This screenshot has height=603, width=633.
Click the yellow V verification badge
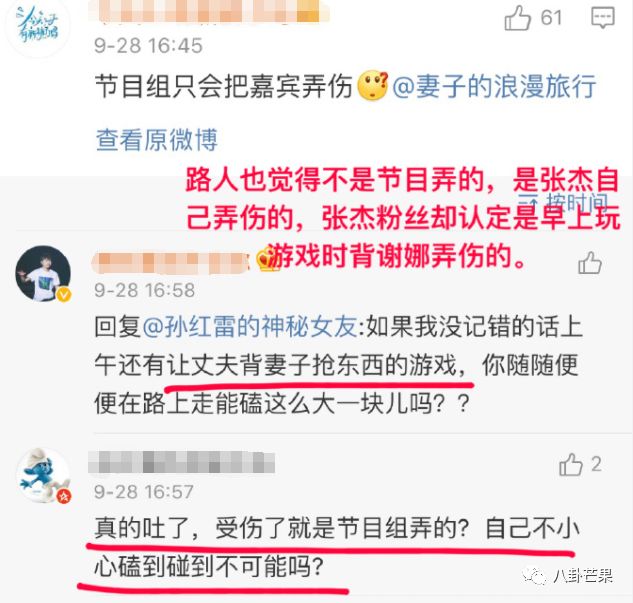point(64,295)
